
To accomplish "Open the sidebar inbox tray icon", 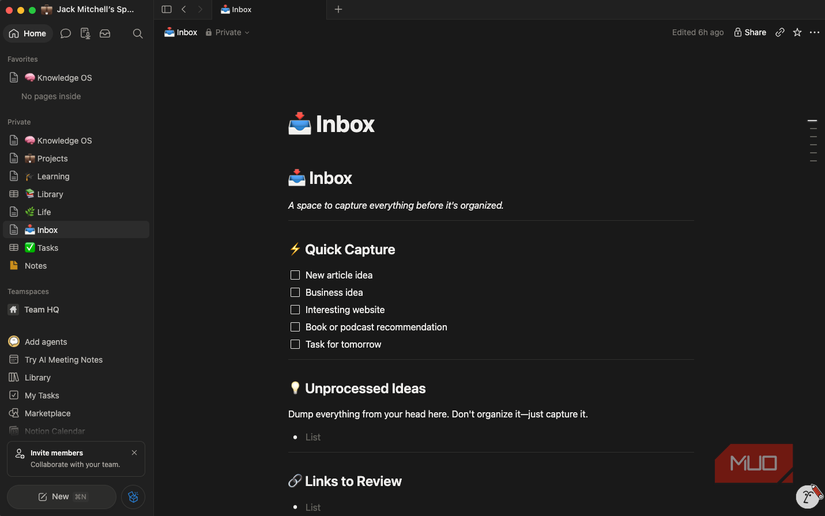I will pyautogui.click(x=105, y=34).
